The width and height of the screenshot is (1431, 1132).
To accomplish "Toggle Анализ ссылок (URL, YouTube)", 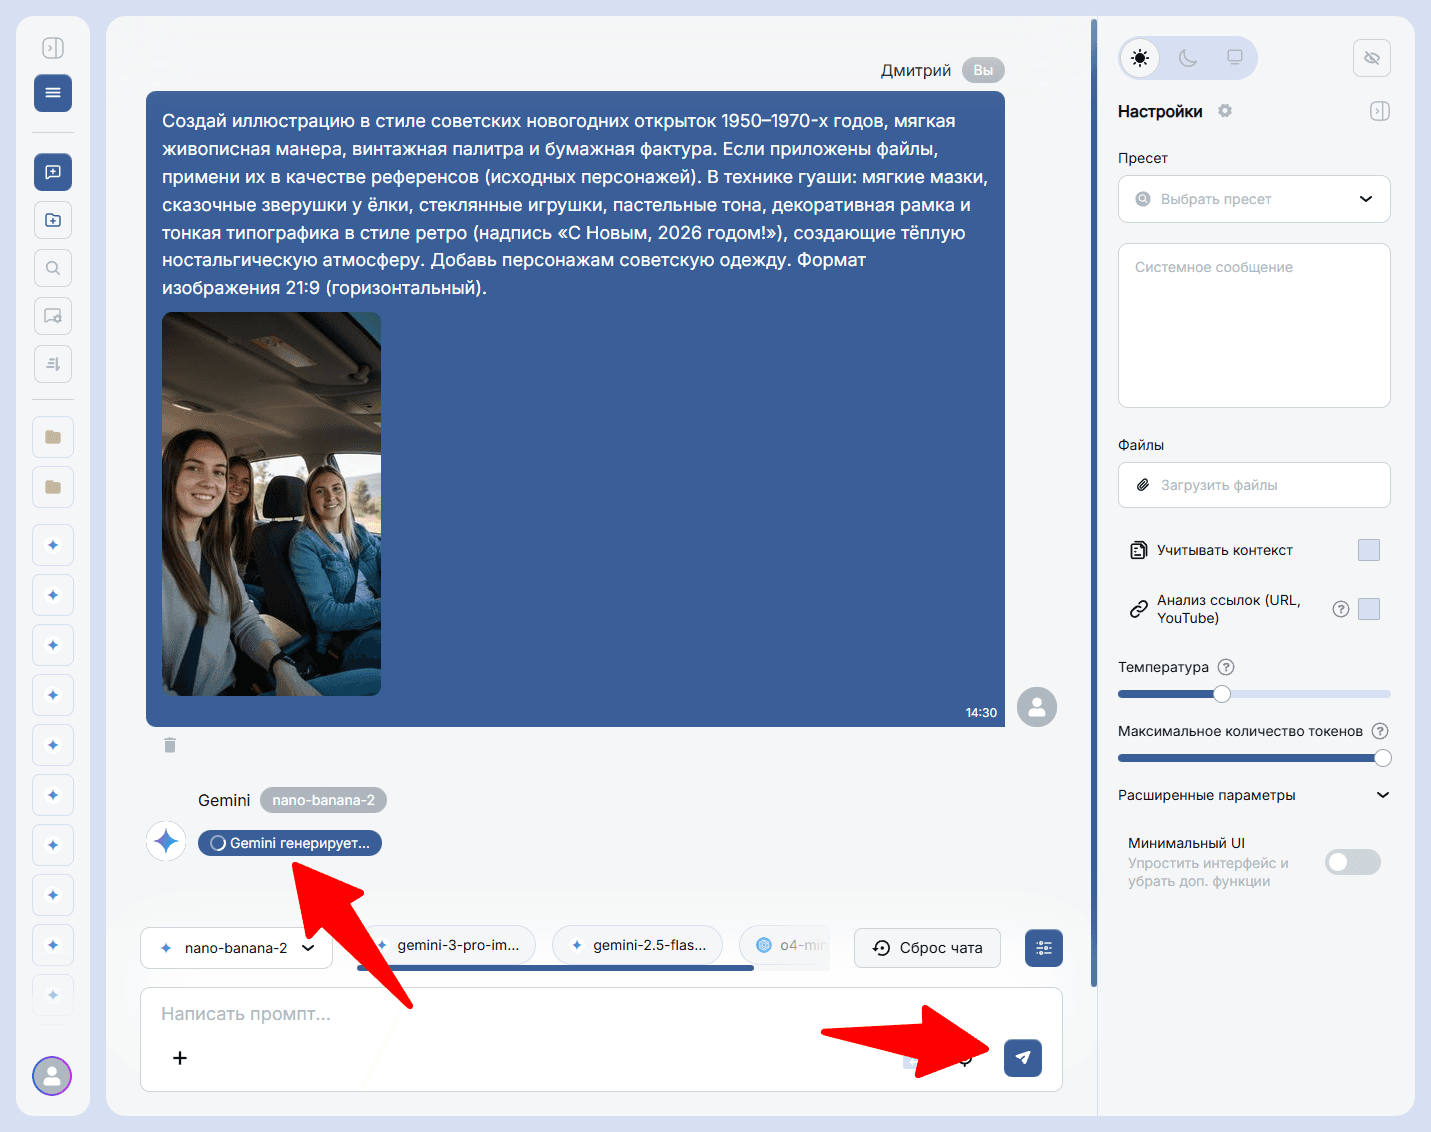I will (1369, 608).
